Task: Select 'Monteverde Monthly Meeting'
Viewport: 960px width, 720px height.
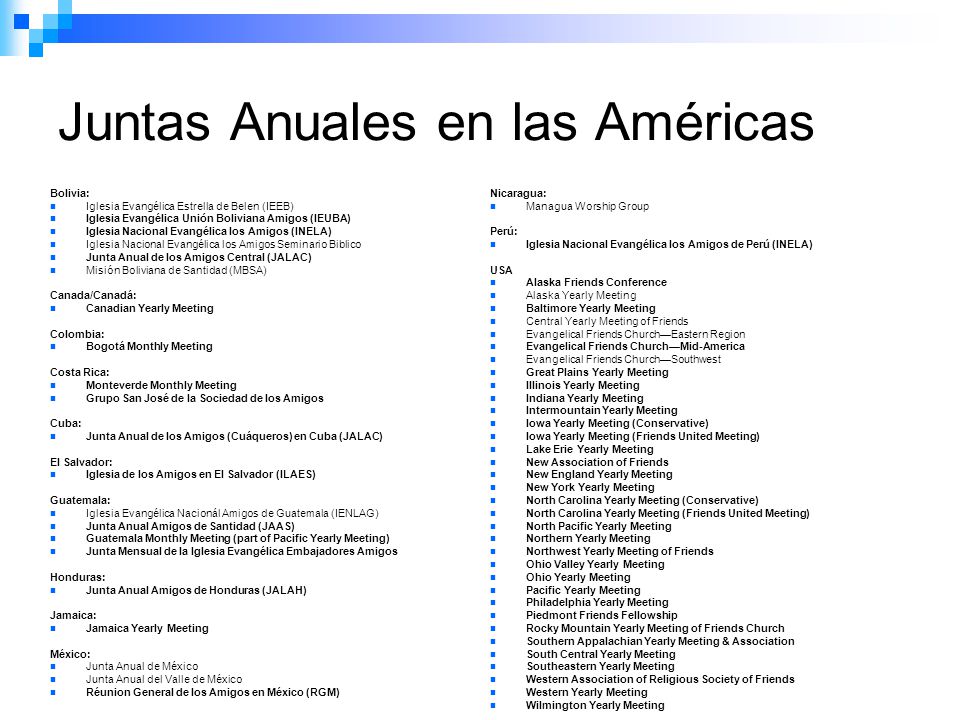Action: point(161,385)
